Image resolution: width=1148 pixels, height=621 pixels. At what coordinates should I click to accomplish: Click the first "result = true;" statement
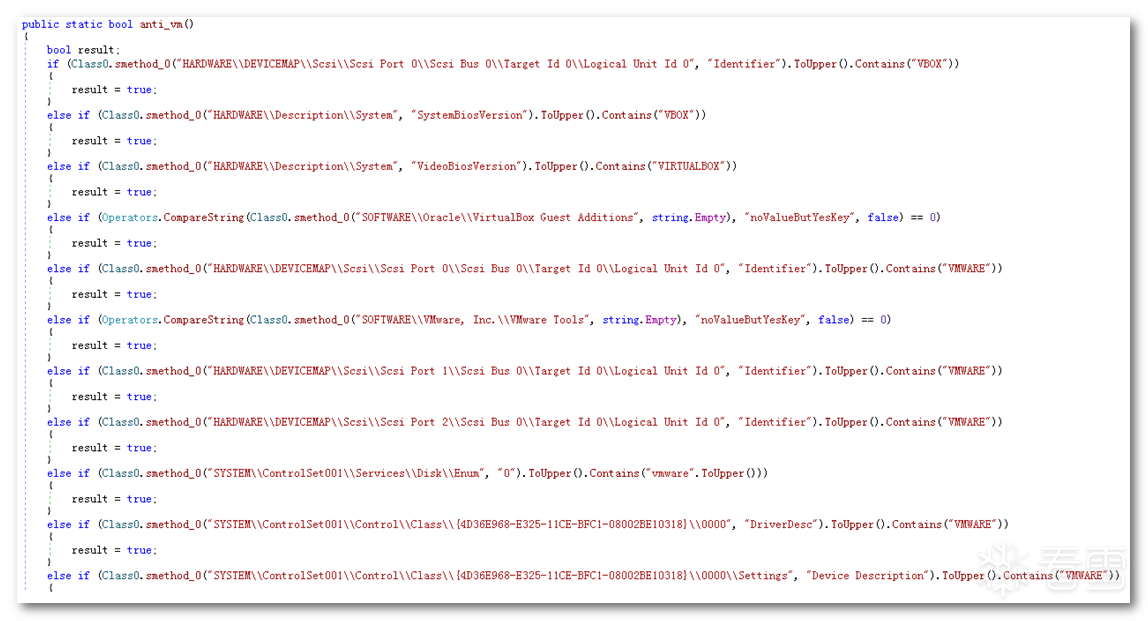pos(114,89)
